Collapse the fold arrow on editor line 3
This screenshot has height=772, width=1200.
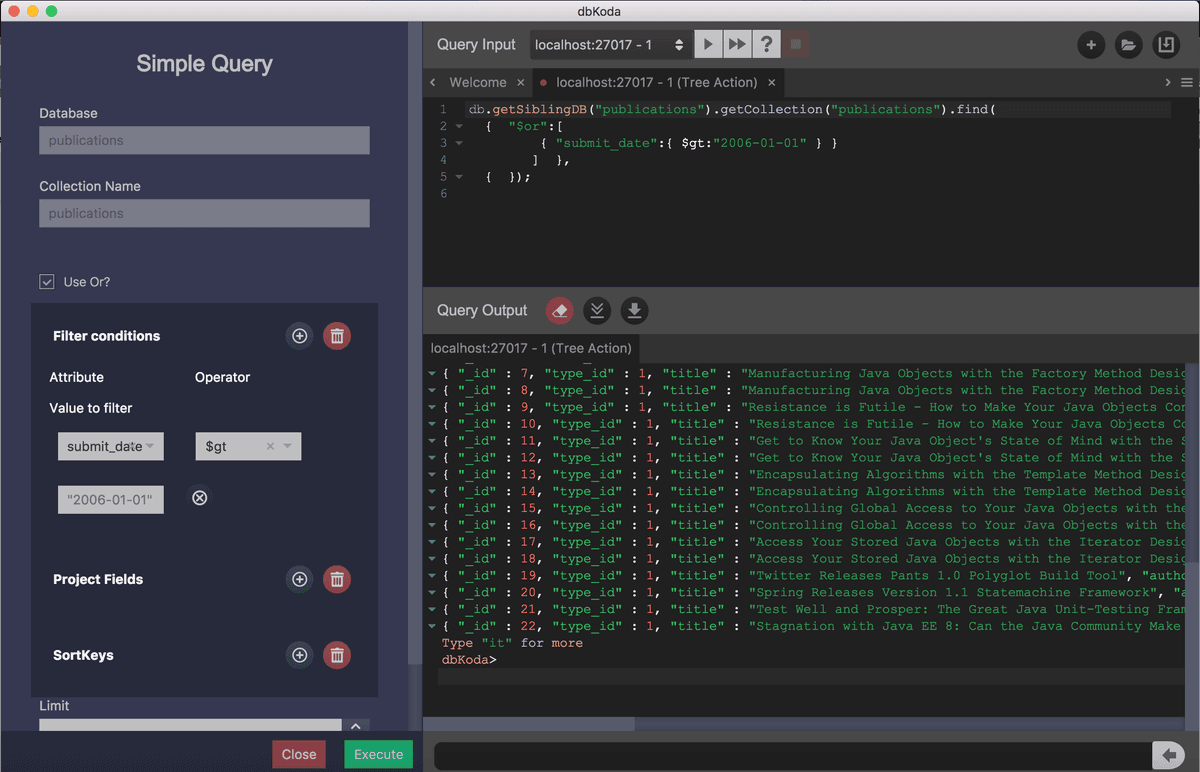[x=459, y=143]
